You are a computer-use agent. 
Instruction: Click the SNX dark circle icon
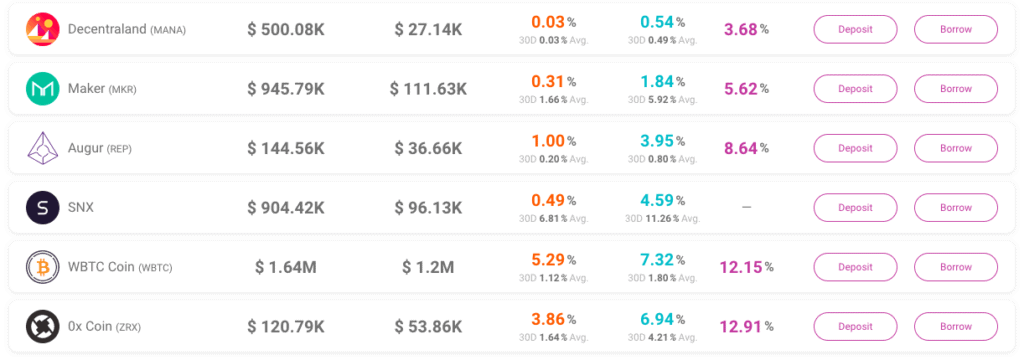(x=42, y=208)
